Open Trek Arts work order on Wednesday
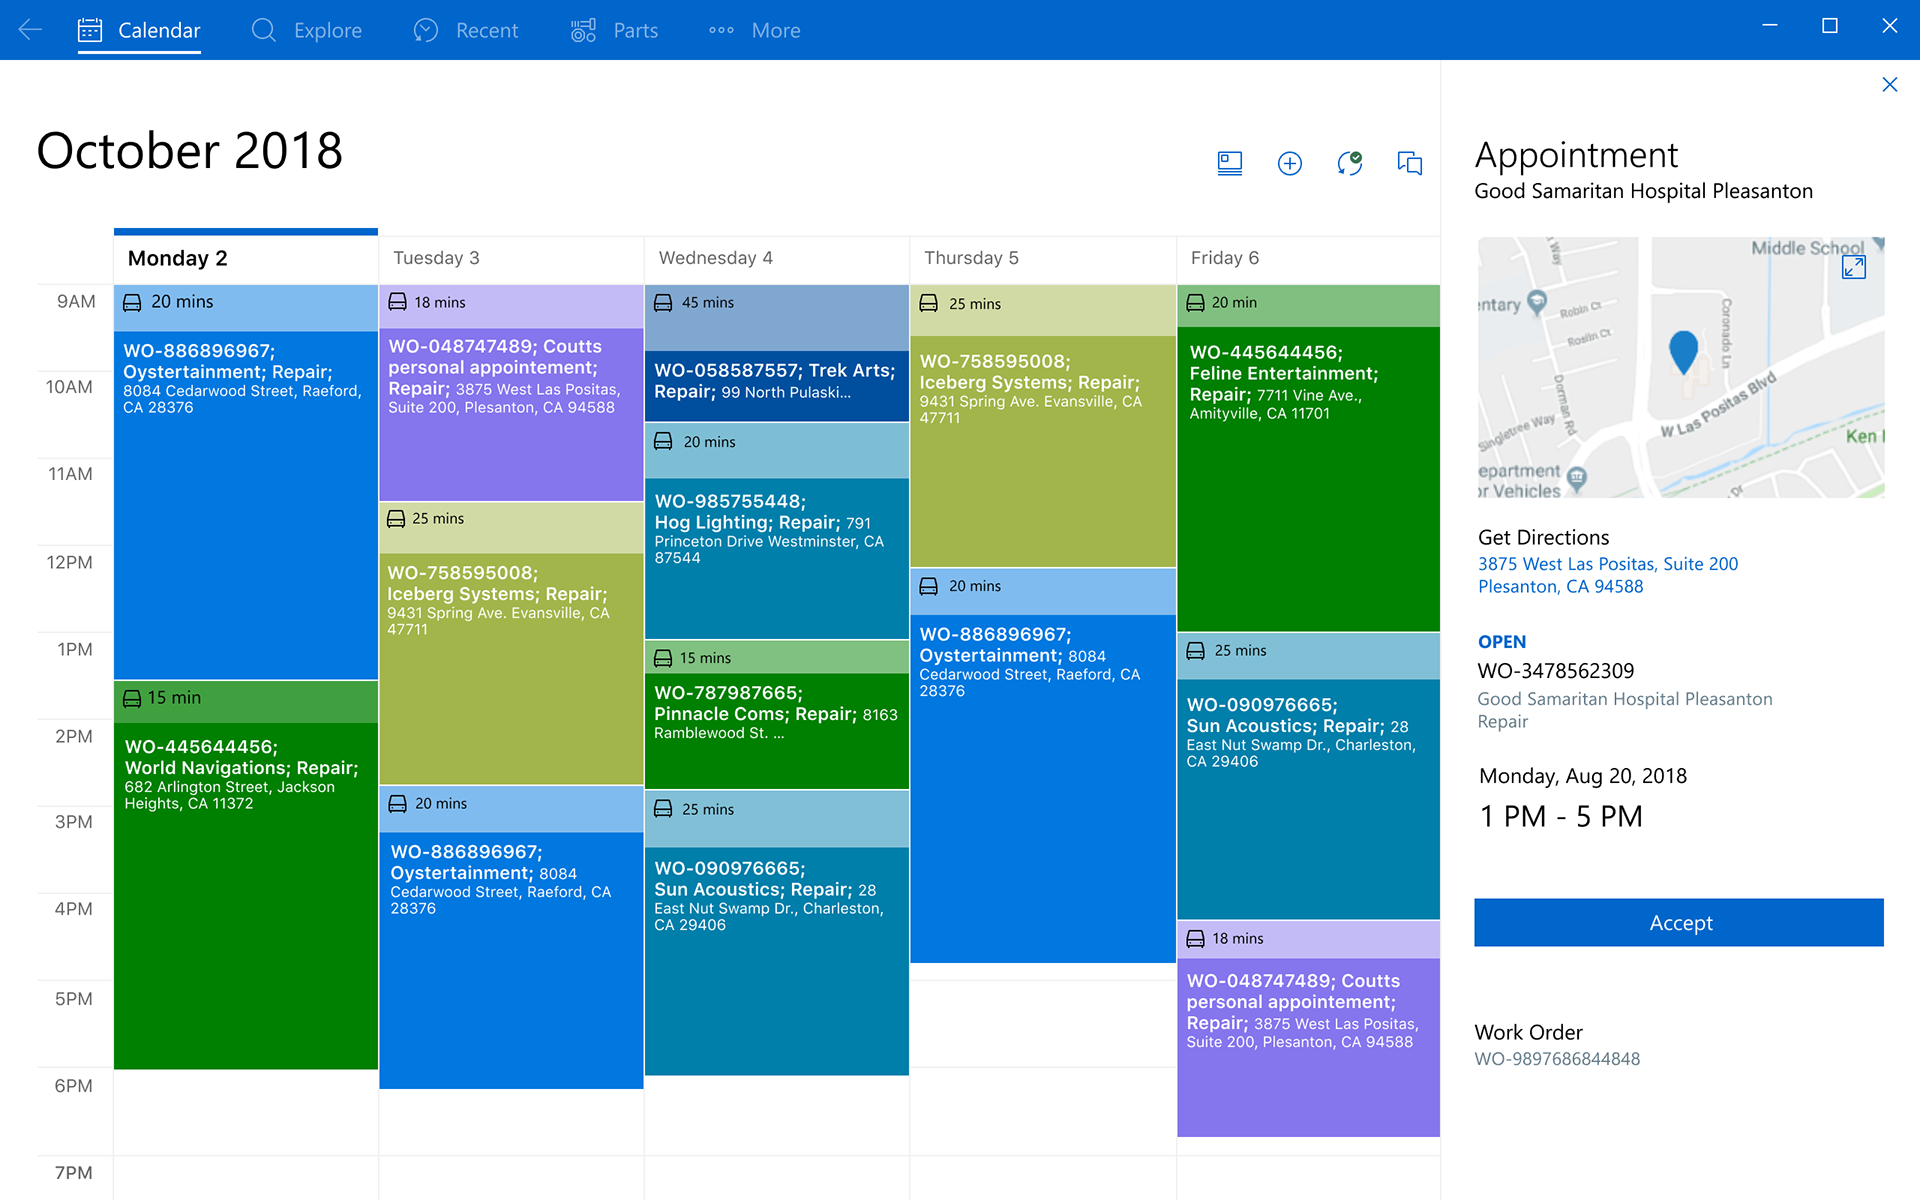This screenshot has height=1200, width=1920. point(775,384)
